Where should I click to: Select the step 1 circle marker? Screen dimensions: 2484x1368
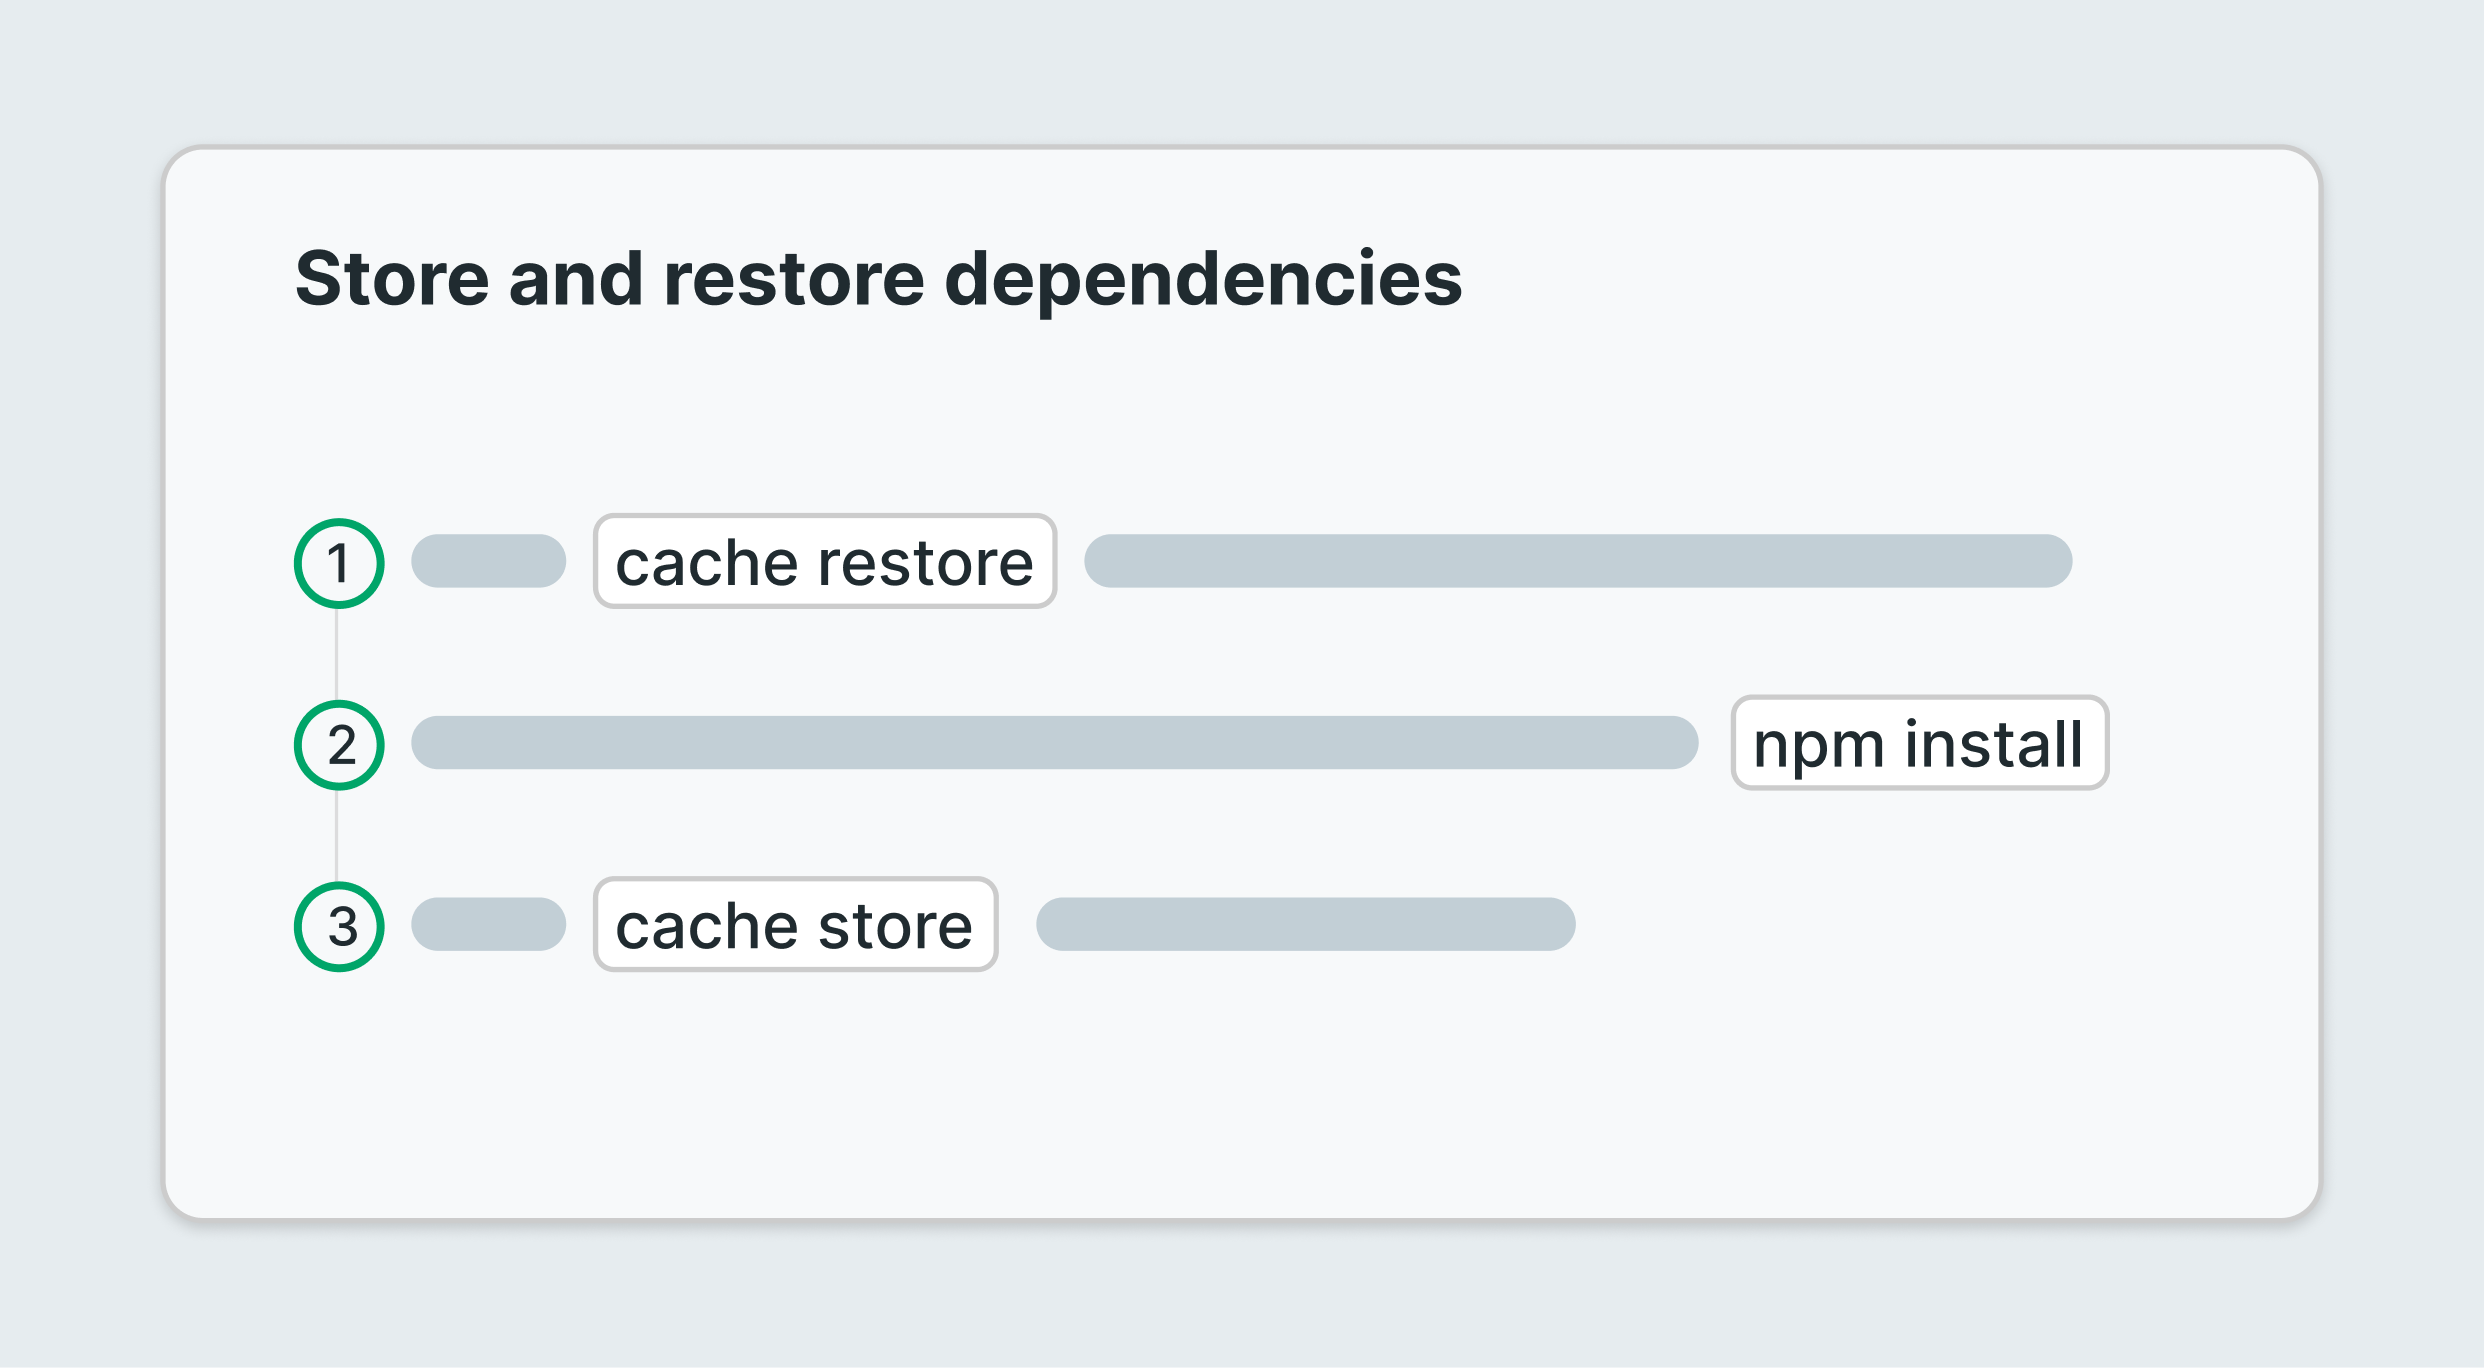click(x=339, y=563)
